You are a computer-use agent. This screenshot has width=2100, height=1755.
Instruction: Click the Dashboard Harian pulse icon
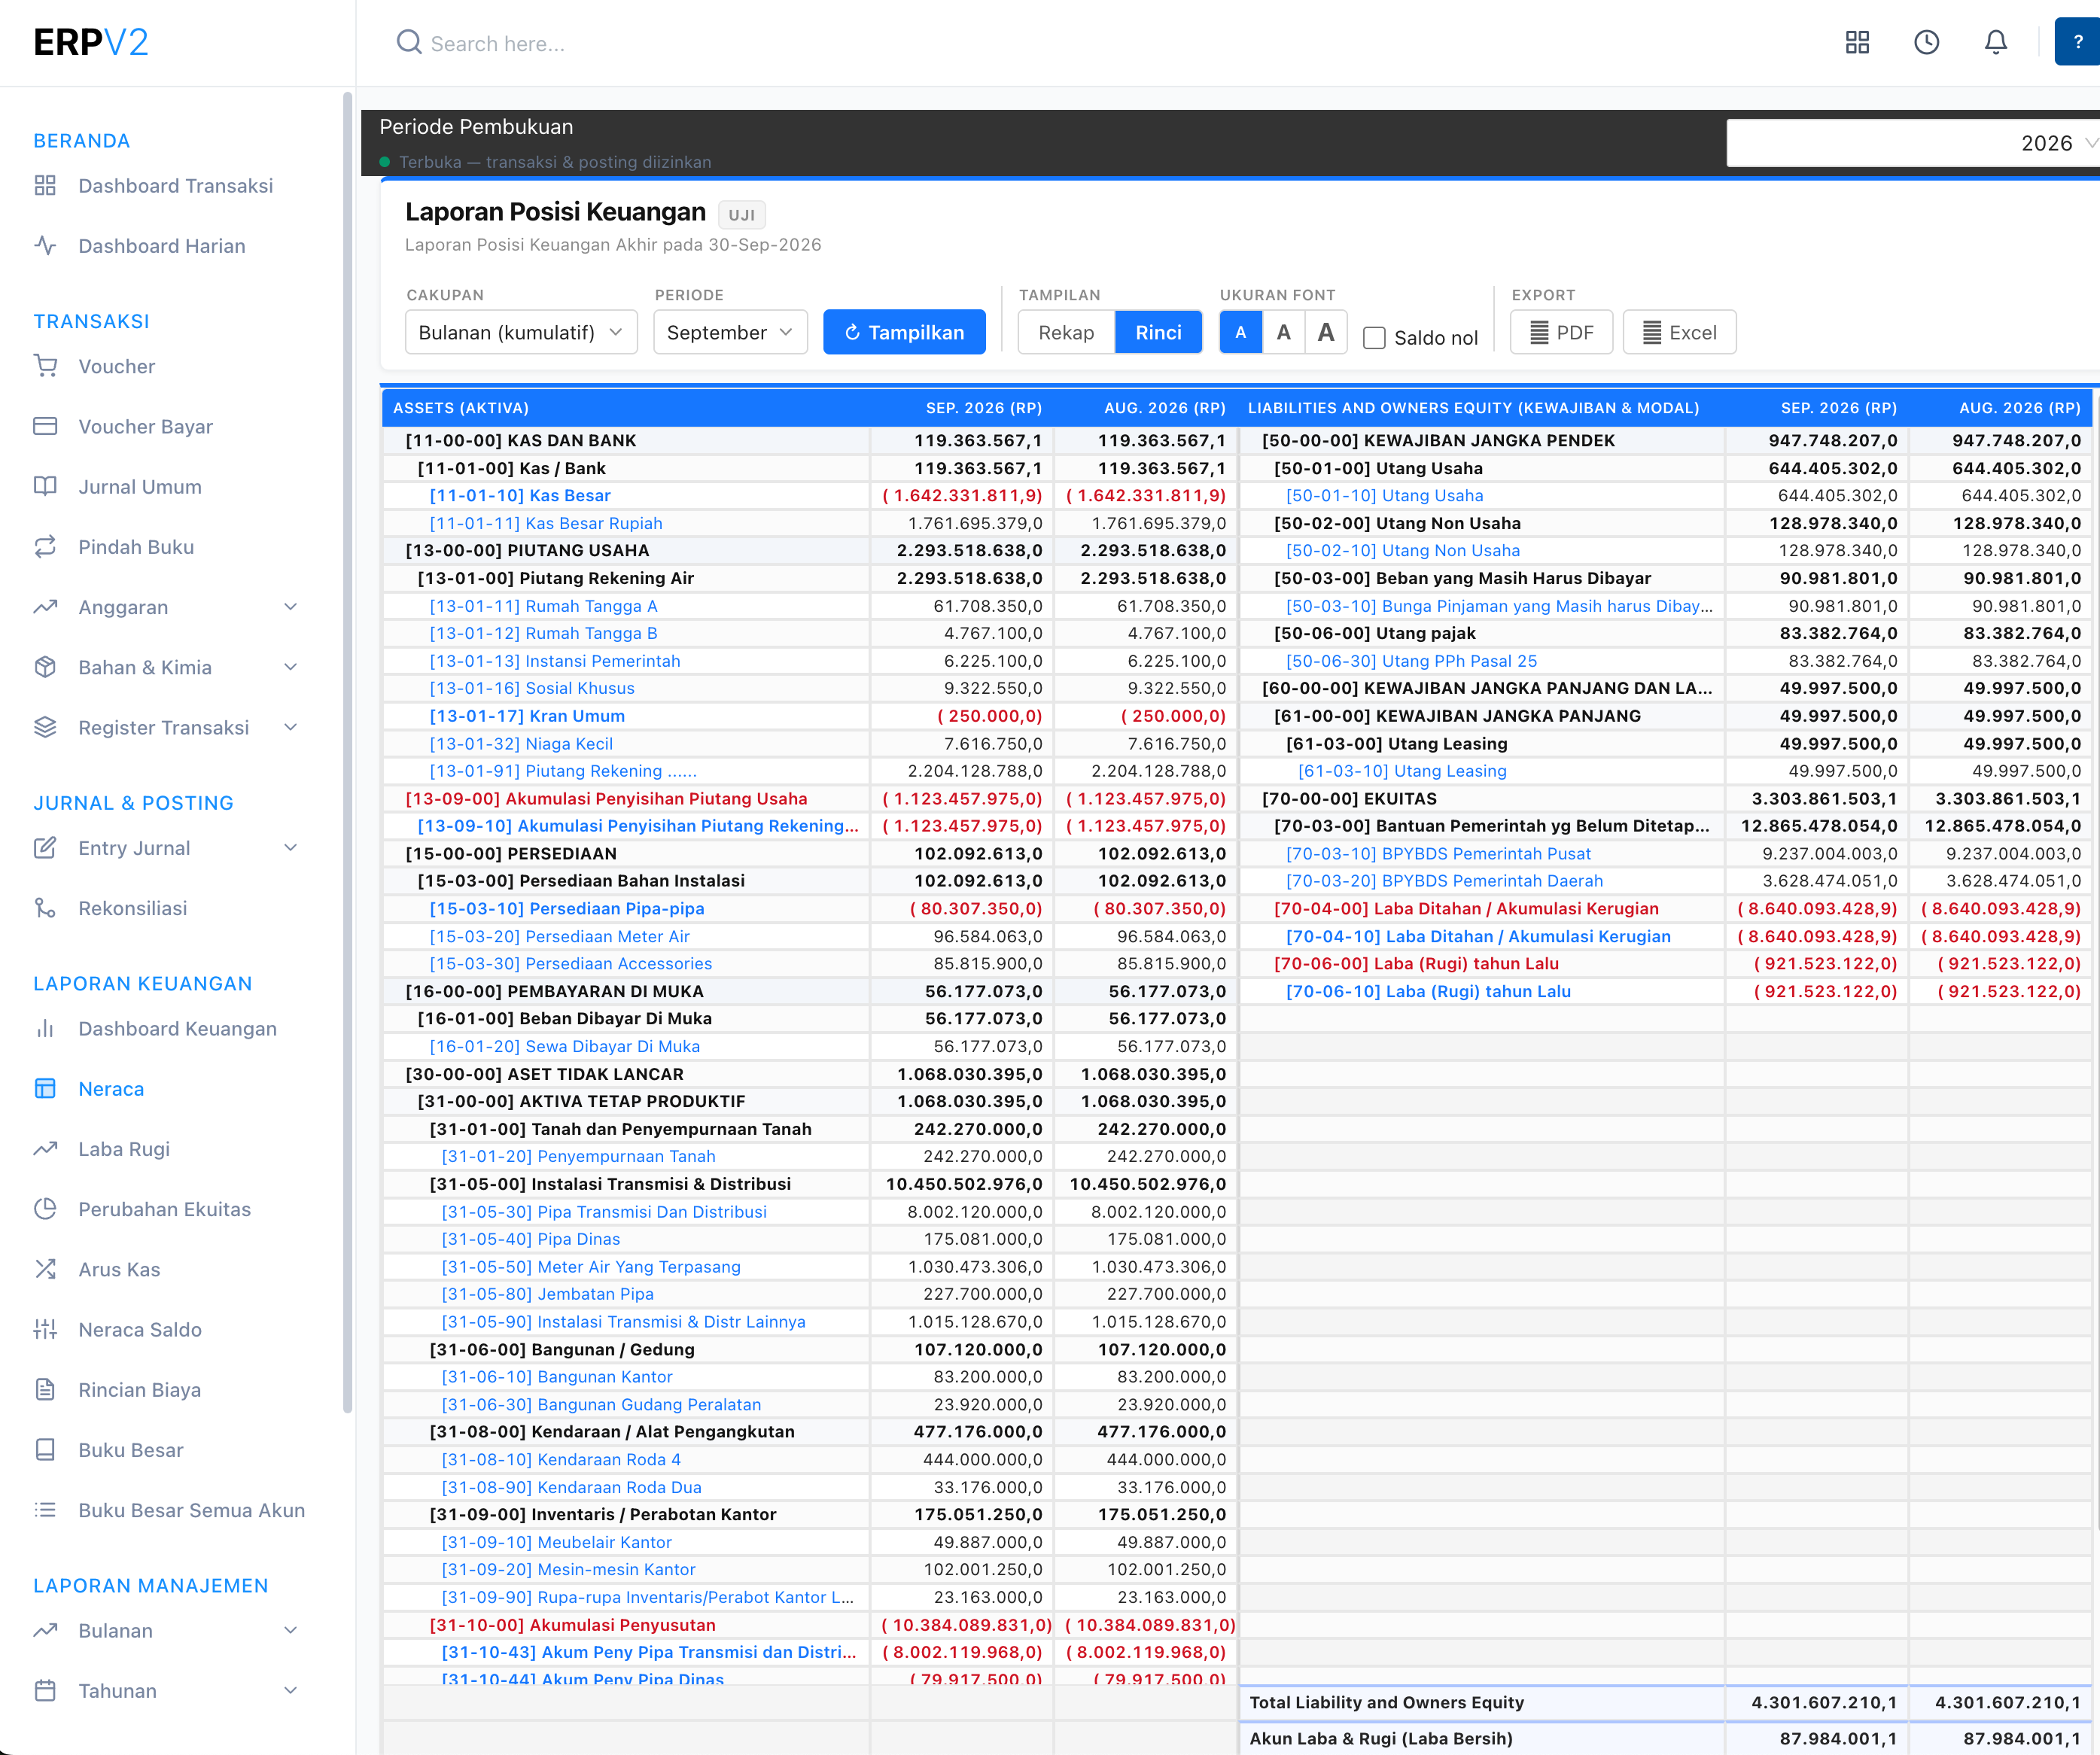(45, 246)
